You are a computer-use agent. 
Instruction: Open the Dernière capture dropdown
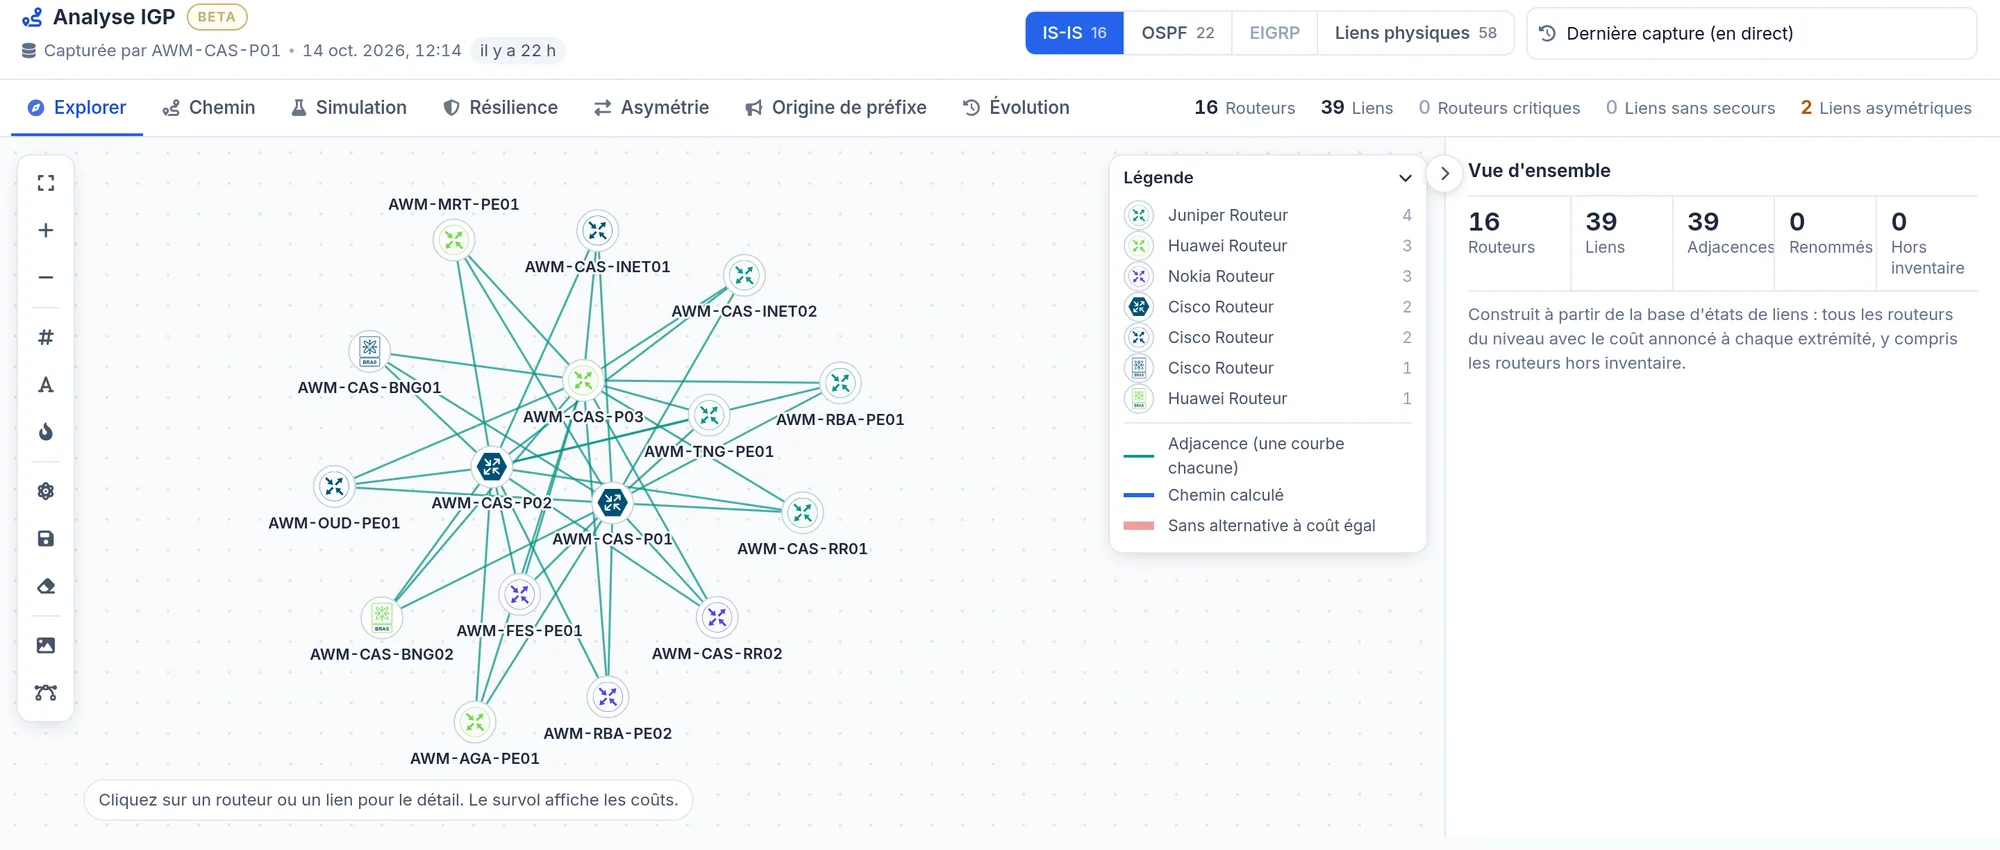pyautogui.click(x=1751, y=33)
